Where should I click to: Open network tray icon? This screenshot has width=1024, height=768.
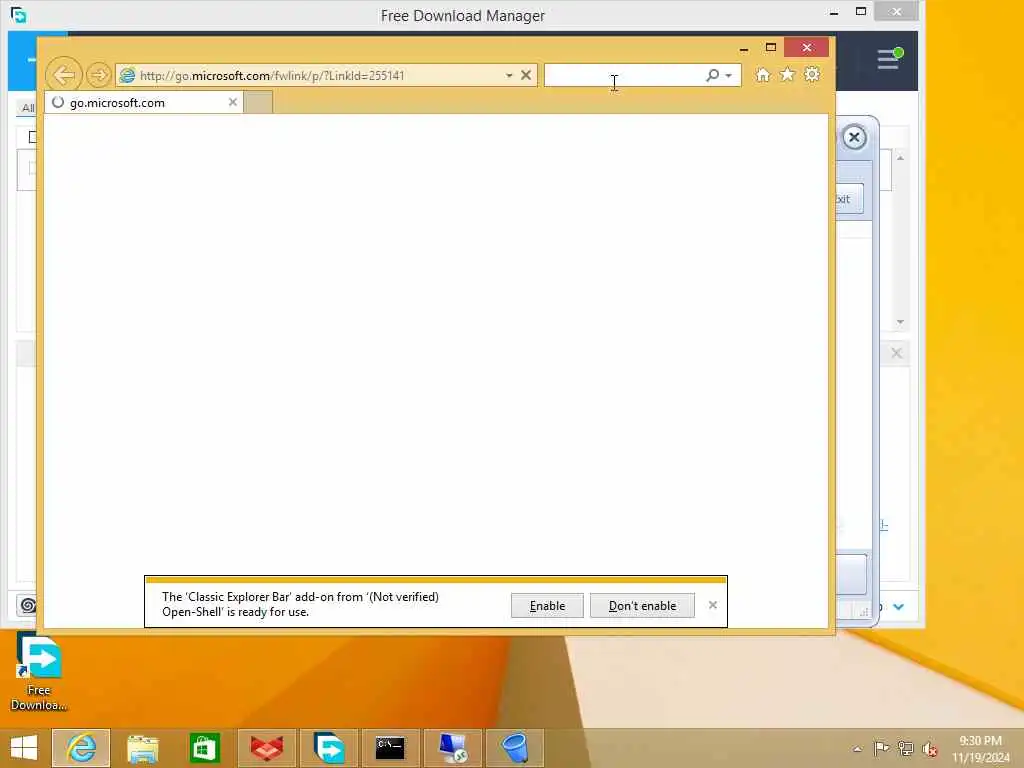click(905, 749)
